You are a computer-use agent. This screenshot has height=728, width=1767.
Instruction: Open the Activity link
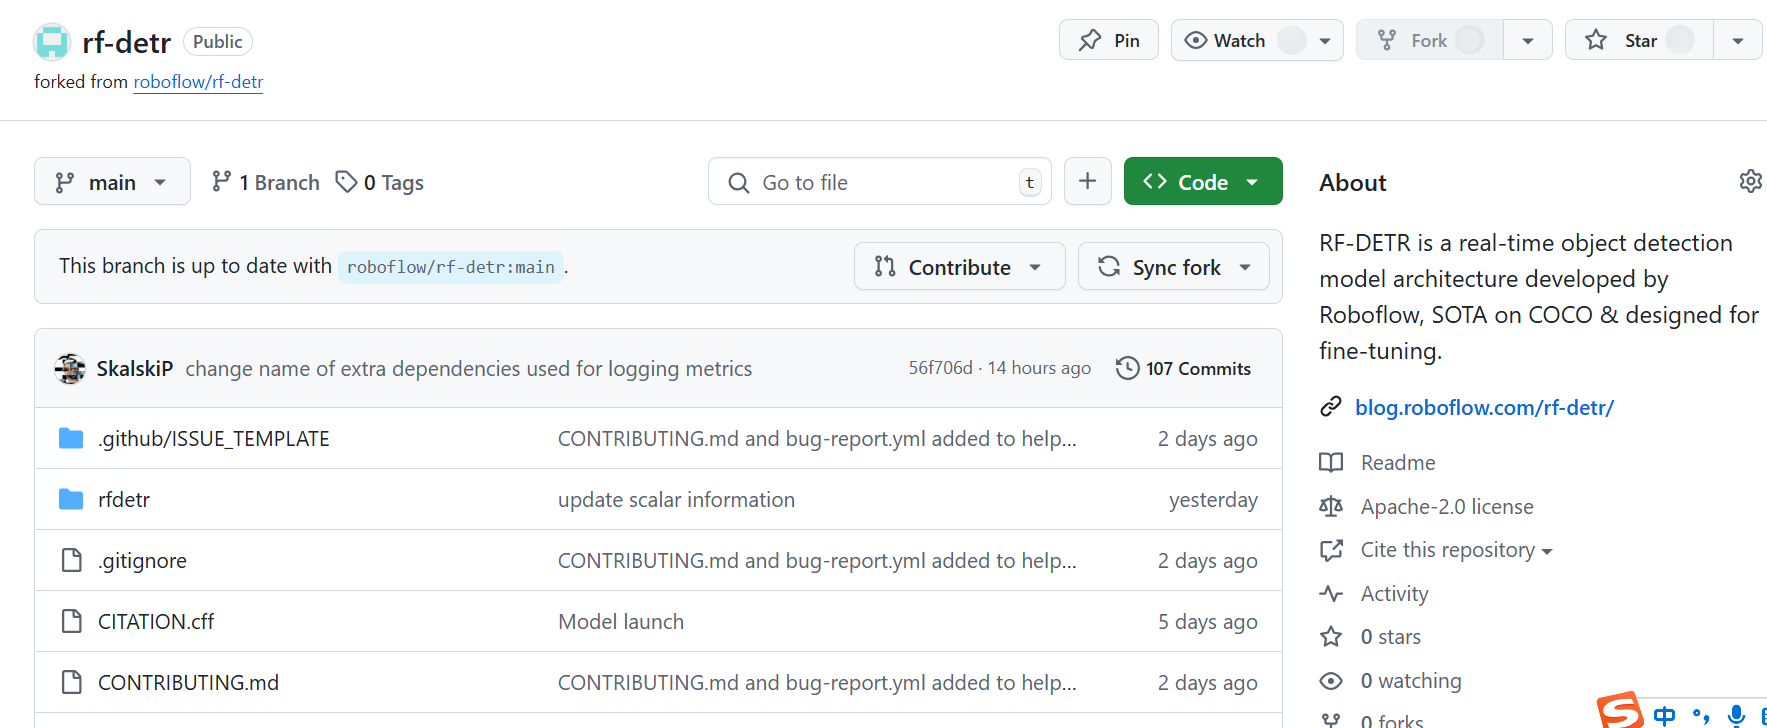(1394, 594)
